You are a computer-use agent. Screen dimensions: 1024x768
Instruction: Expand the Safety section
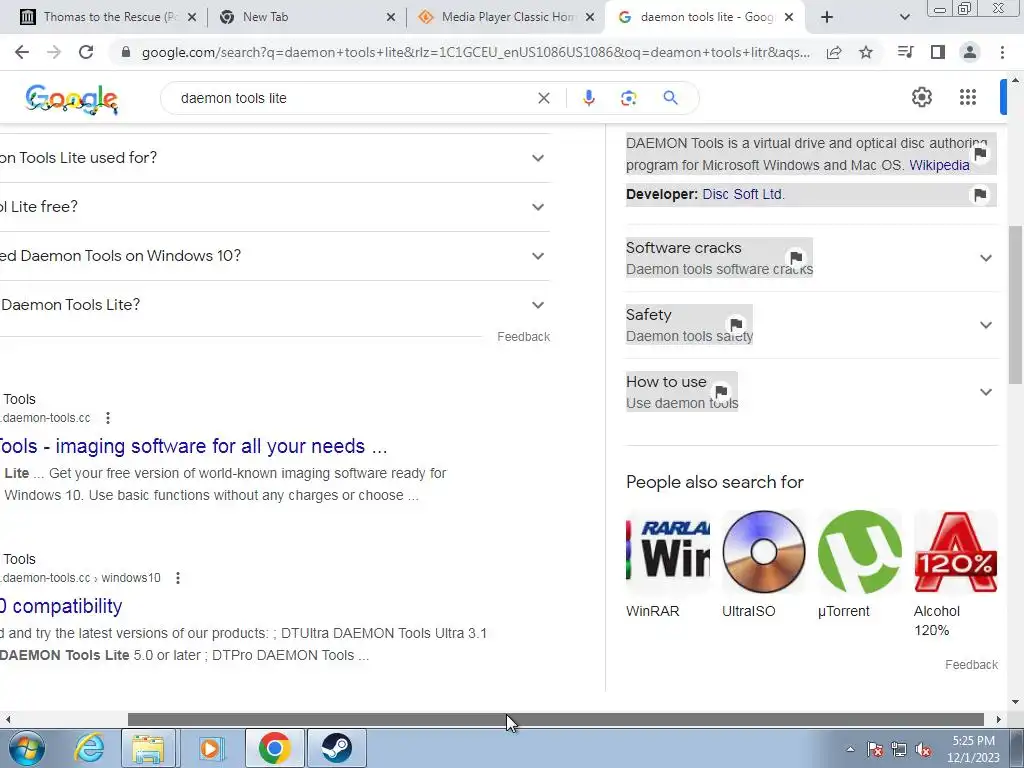click(x=986, y=325)
